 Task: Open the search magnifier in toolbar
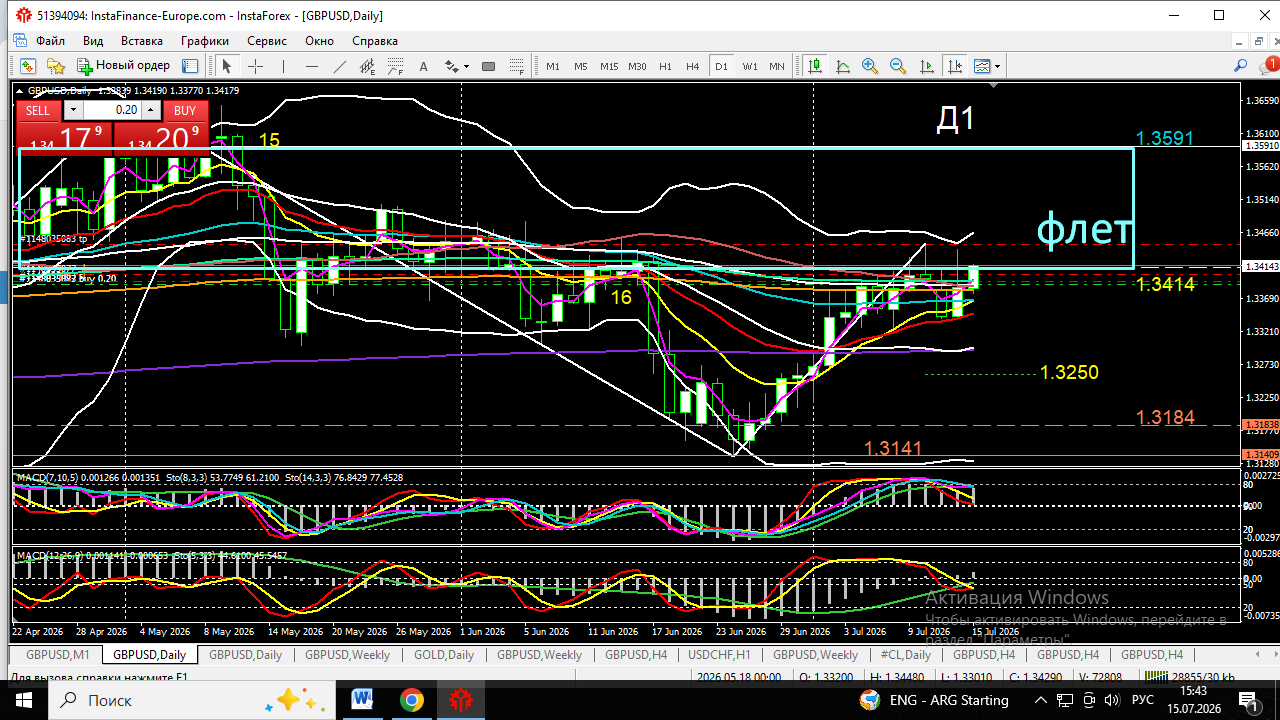pos(1241,66)
